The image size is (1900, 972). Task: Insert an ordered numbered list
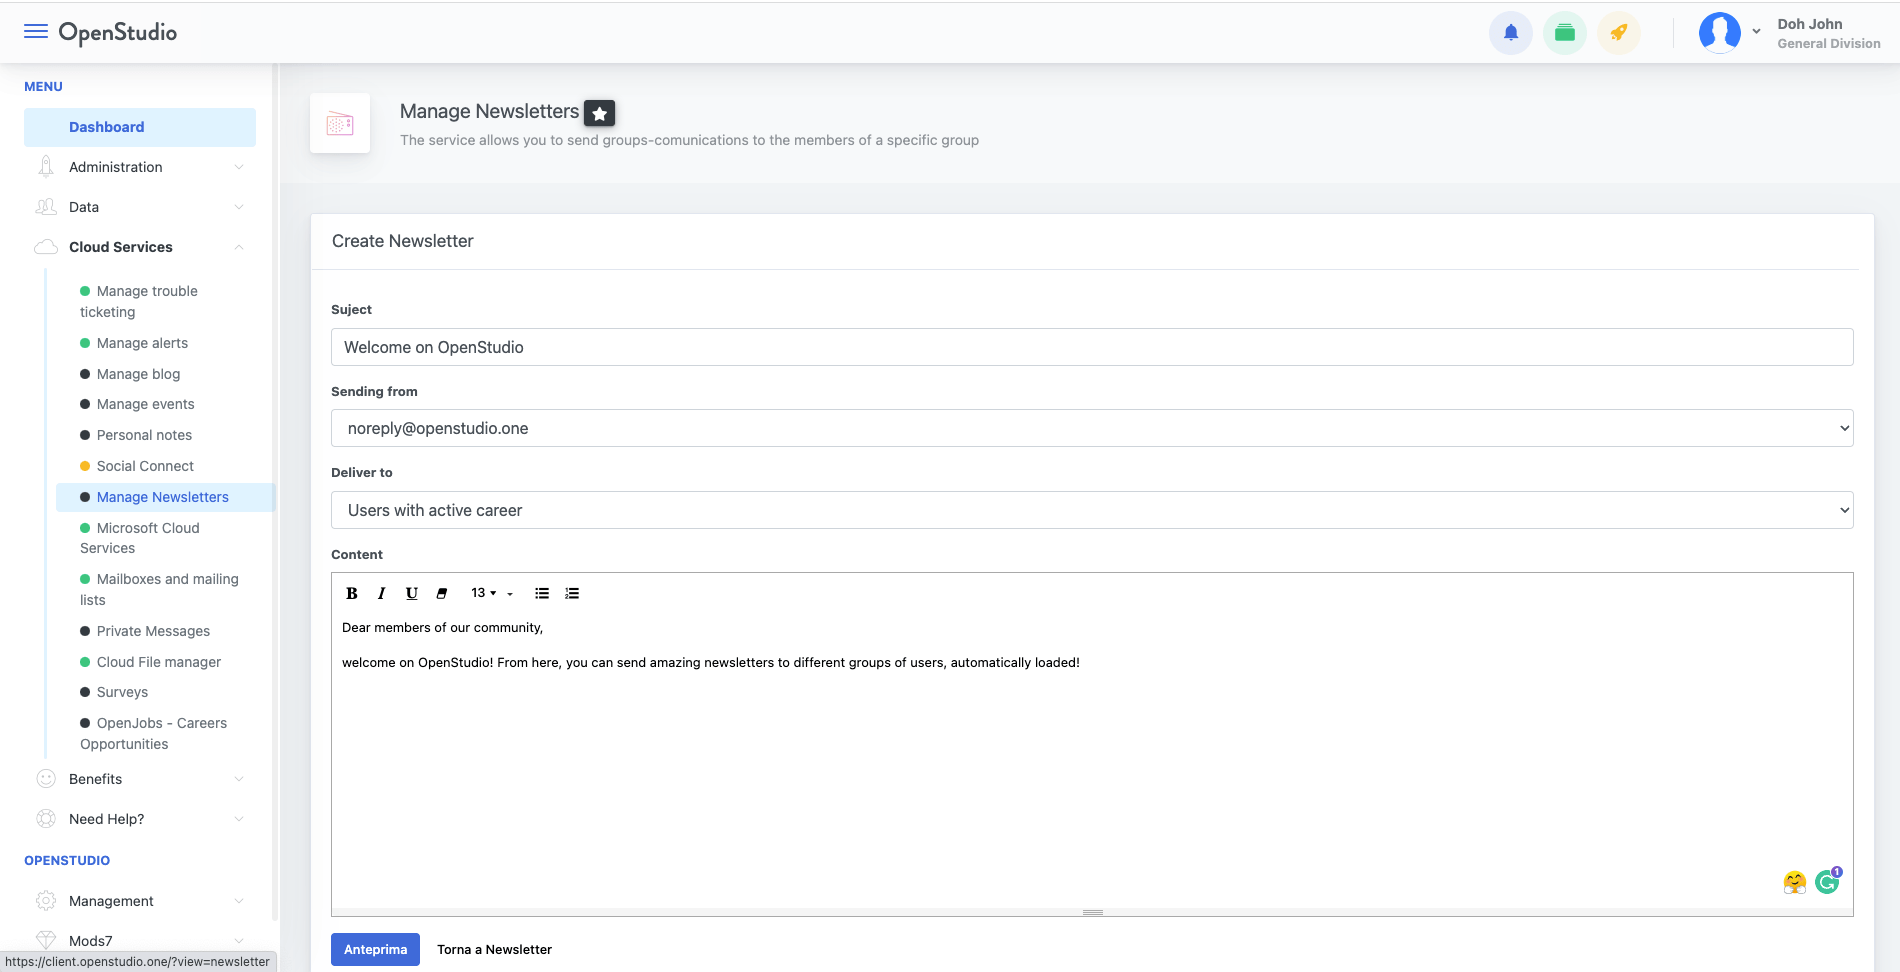coord(572,593)
